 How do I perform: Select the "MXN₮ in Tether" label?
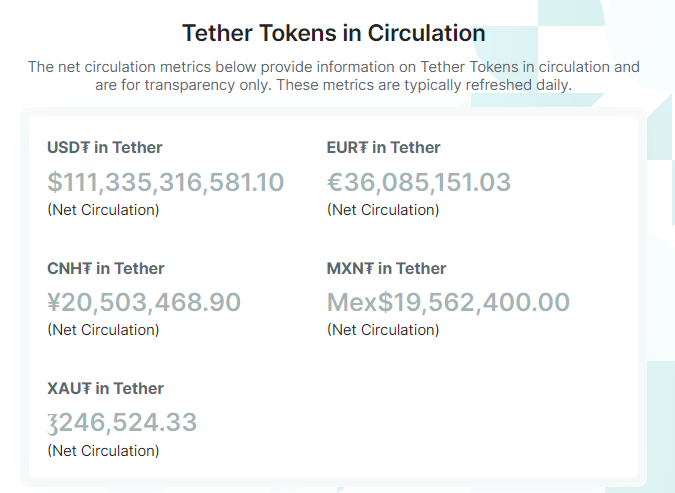(386, 268)
